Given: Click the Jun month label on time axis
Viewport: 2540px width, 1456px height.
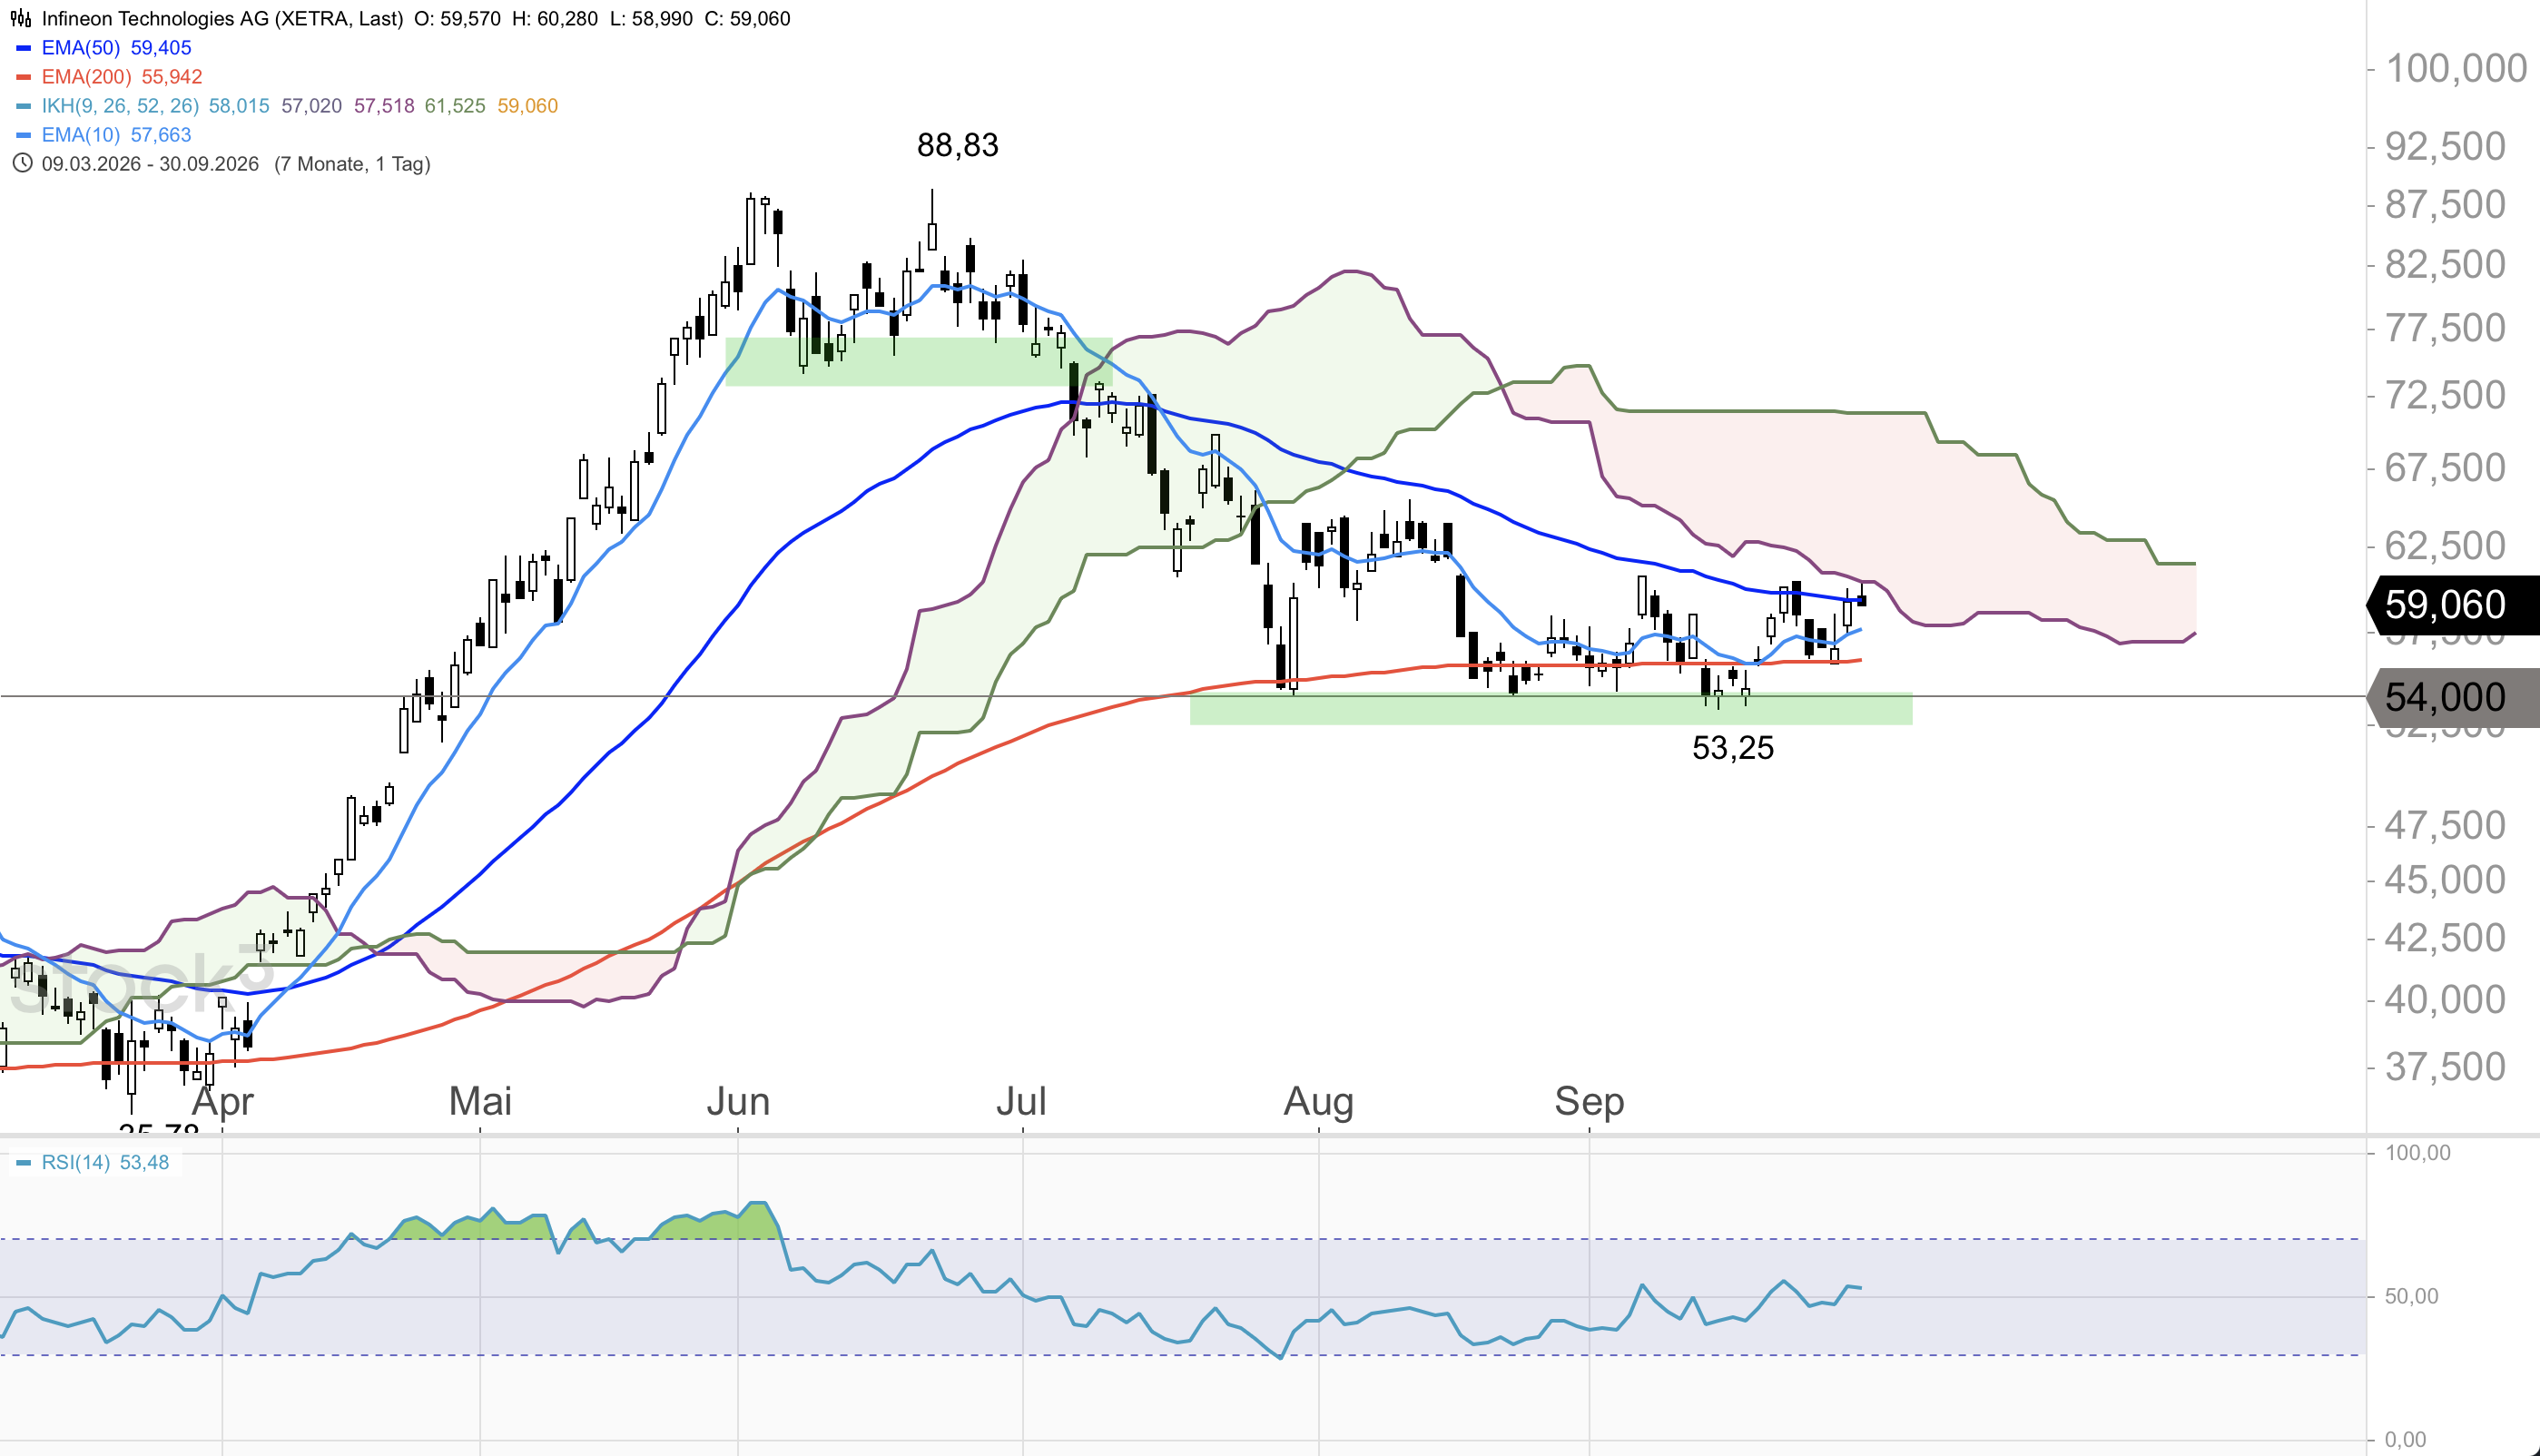Looking at the screenshot, I should coord(738,1102).
